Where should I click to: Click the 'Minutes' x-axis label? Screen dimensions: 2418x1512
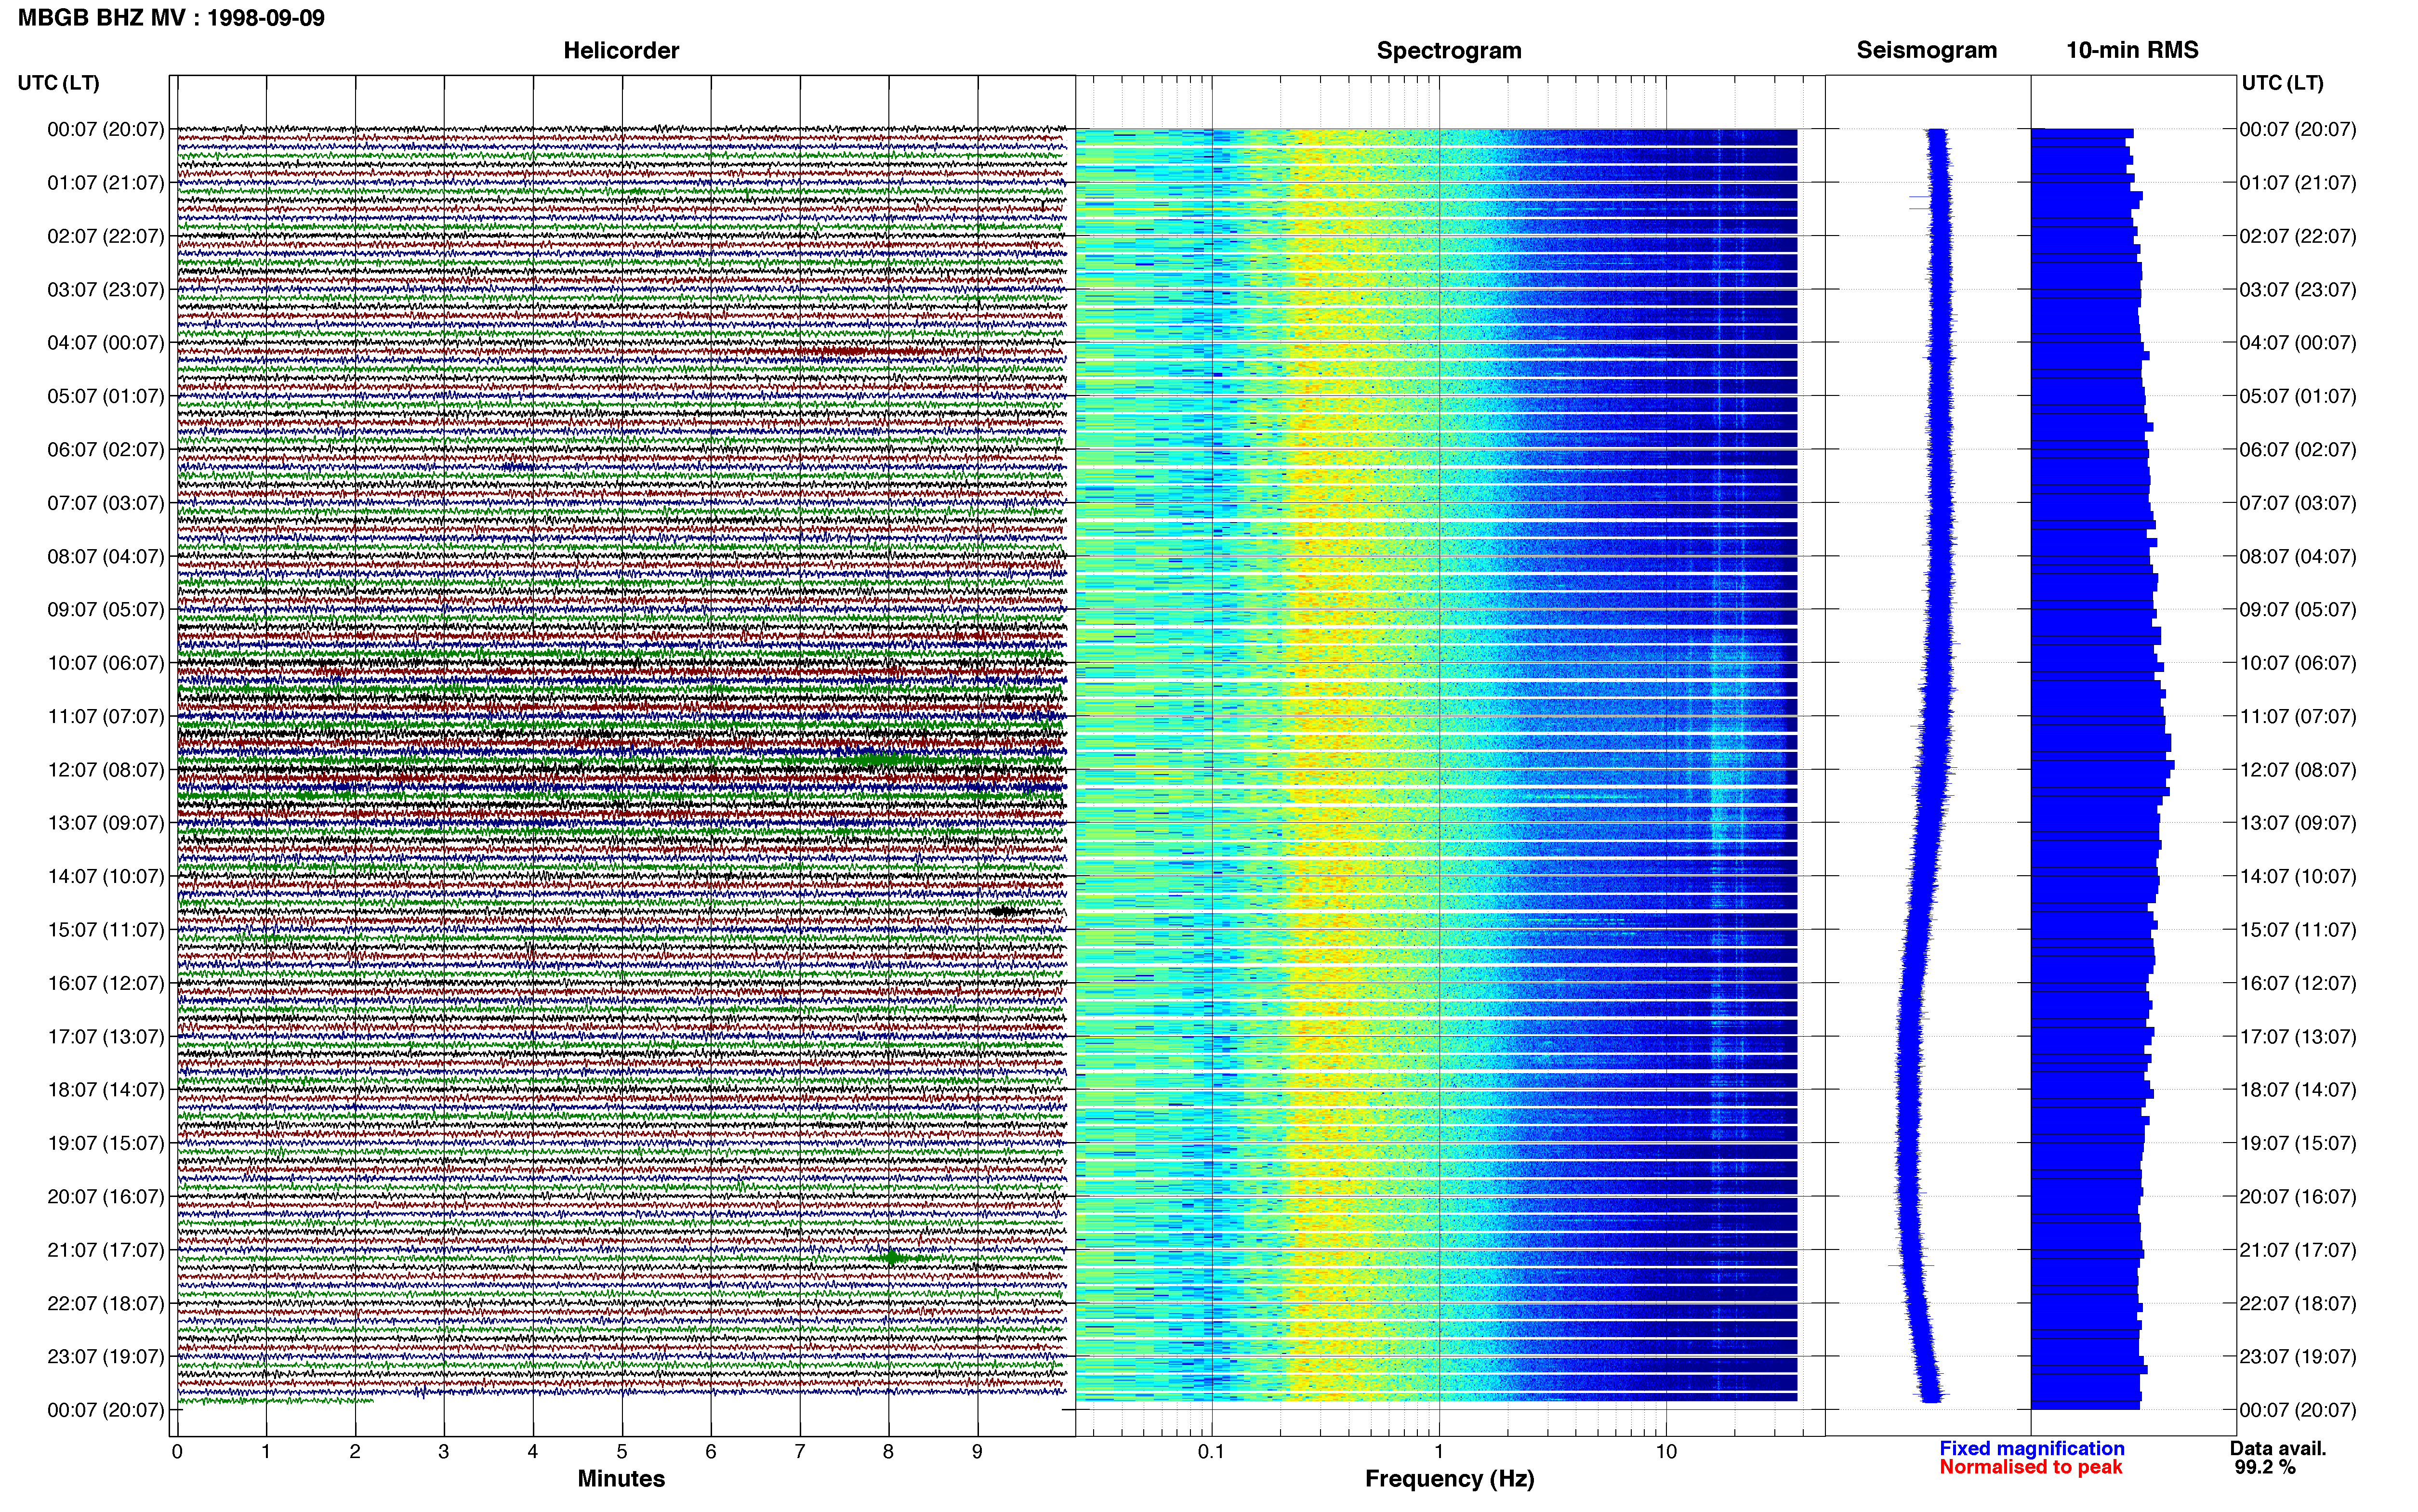point(621,1479)
